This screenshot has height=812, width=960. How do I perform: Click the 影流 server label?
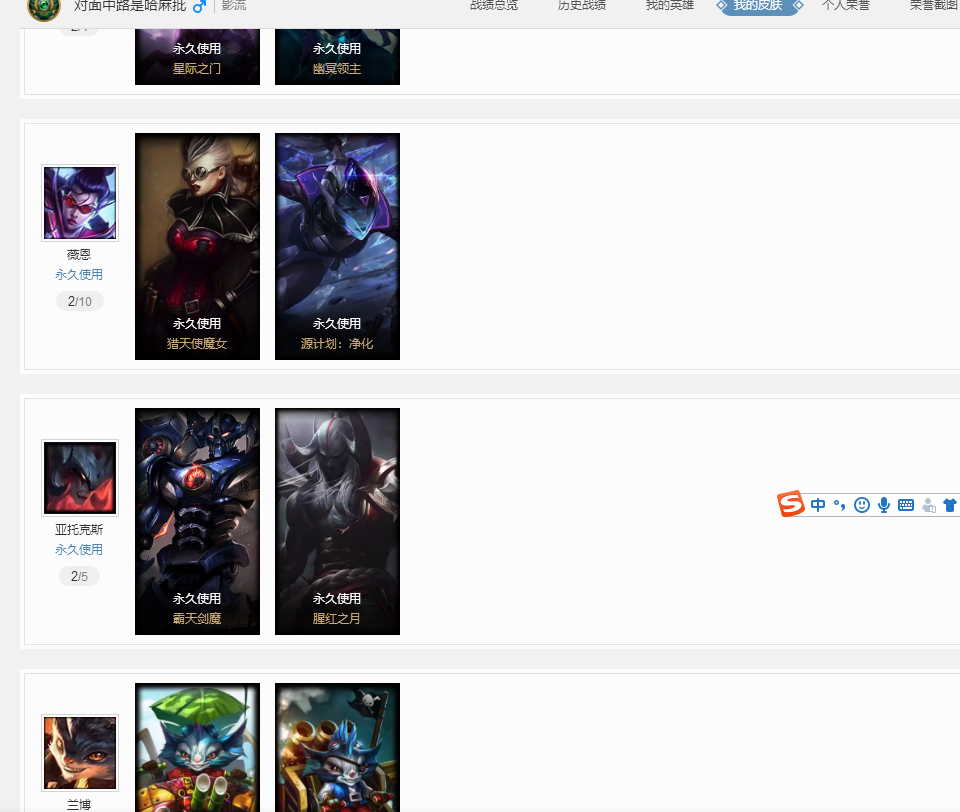tap(234, 6)
